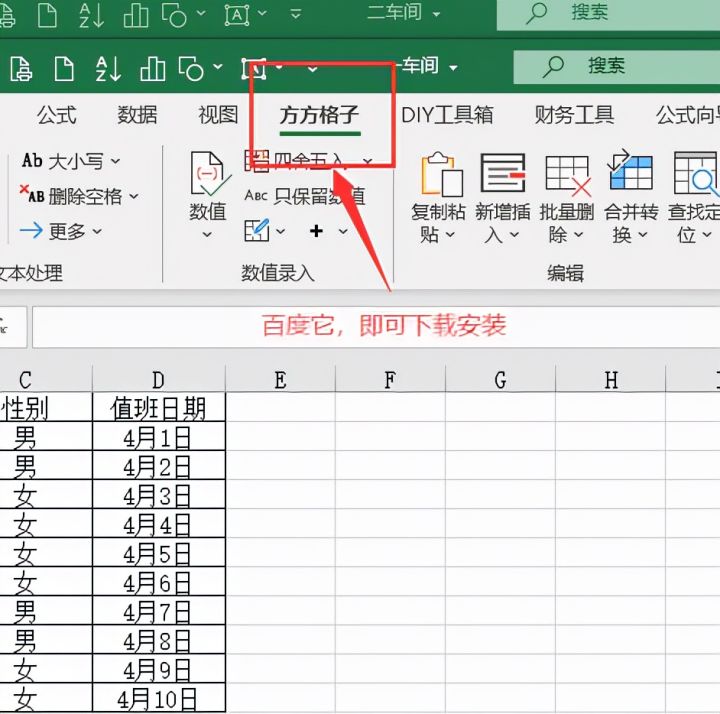Open customize quick-access arrow in lower row

click(x=312, y=69)
